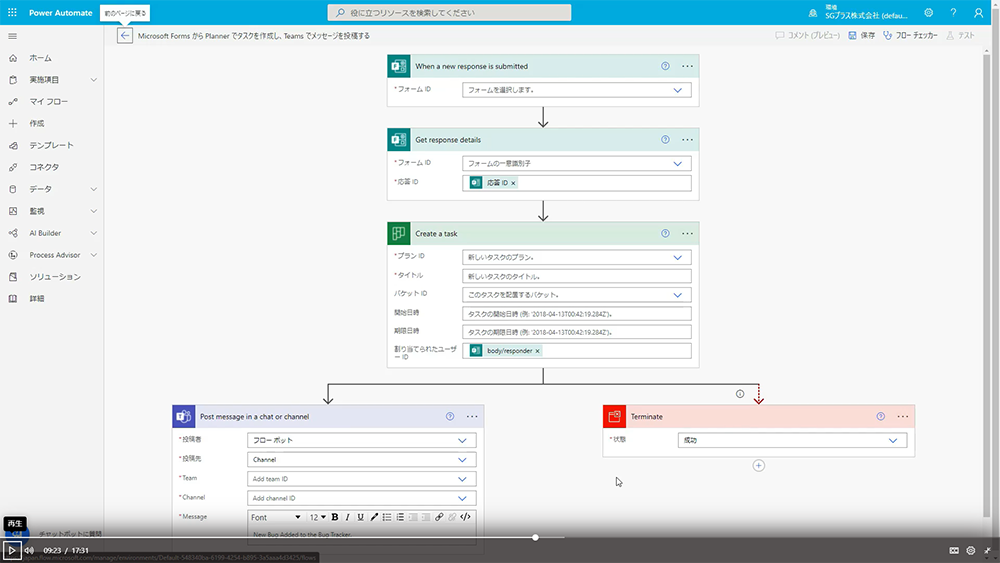Click the Teams icon on Post message card

pyautogui.click(x=184, y=416)
